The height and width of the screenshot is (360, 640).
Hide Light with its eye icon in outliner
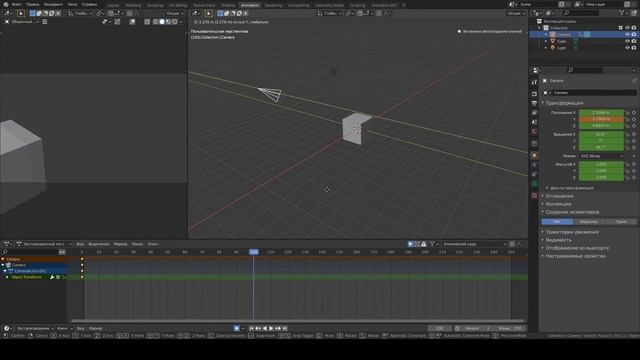tap(627, 48)
